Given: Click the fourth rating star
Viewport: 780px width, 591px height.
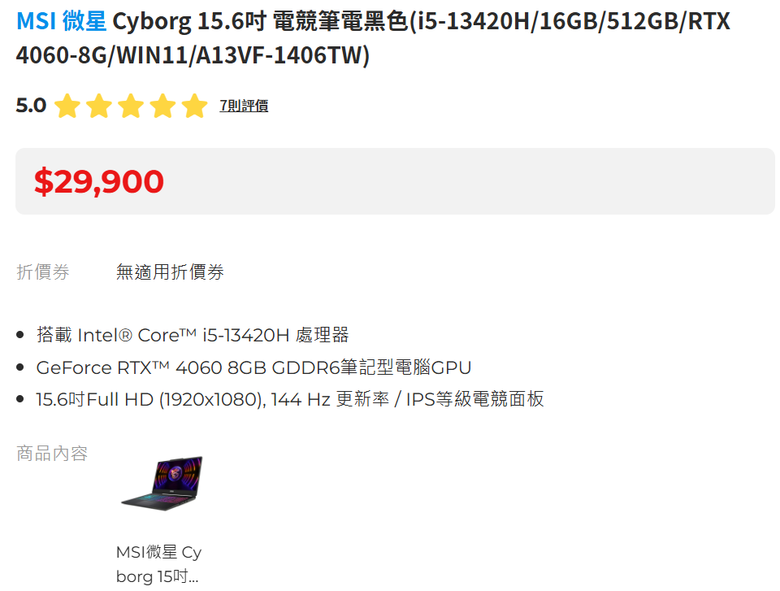Looking at the screenshot, I should coord(163,105).
